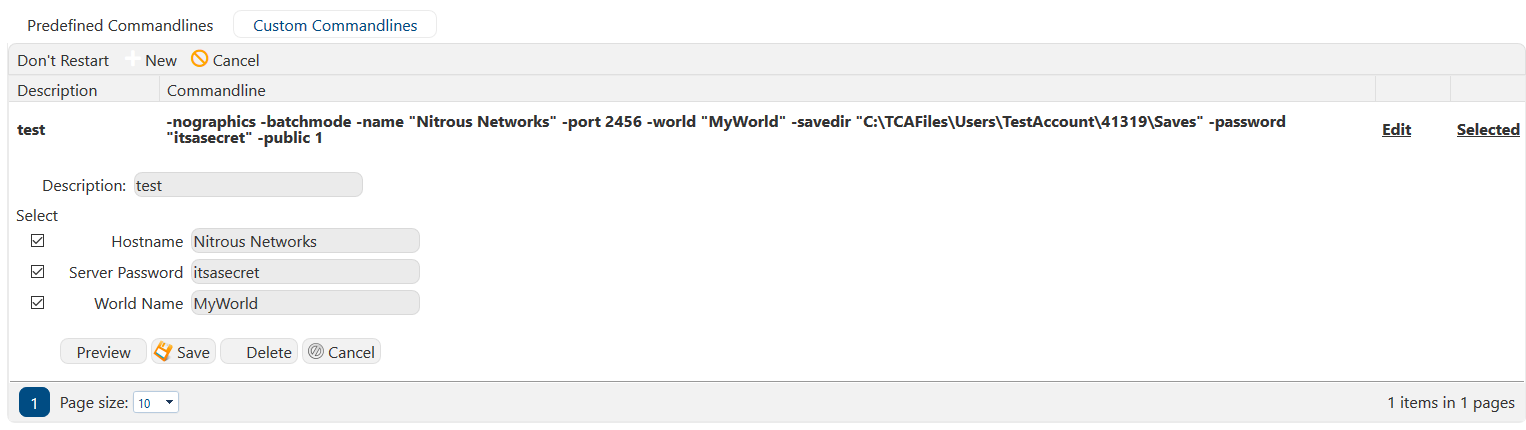Go to page 1 in pager
Viewport: 1526px width, 430px height.
click(34, 403)
